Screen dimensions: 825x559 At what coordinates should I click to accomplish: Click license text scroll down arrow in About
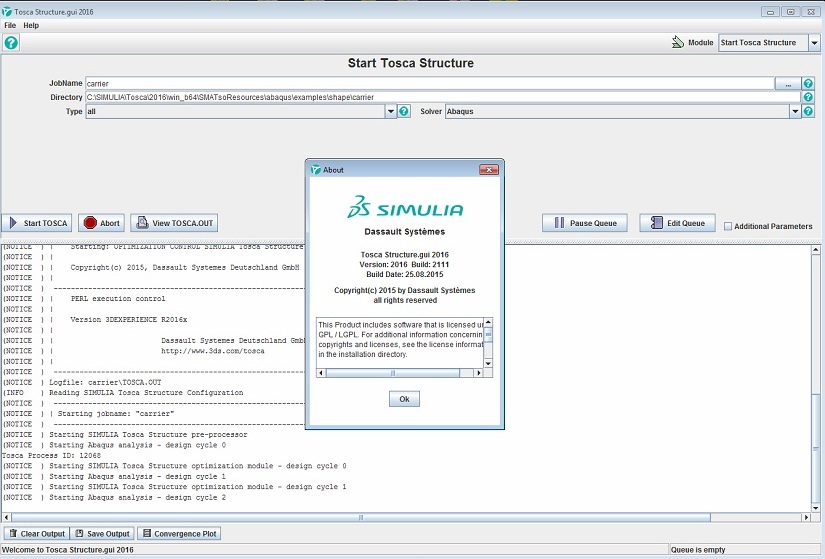488,363
